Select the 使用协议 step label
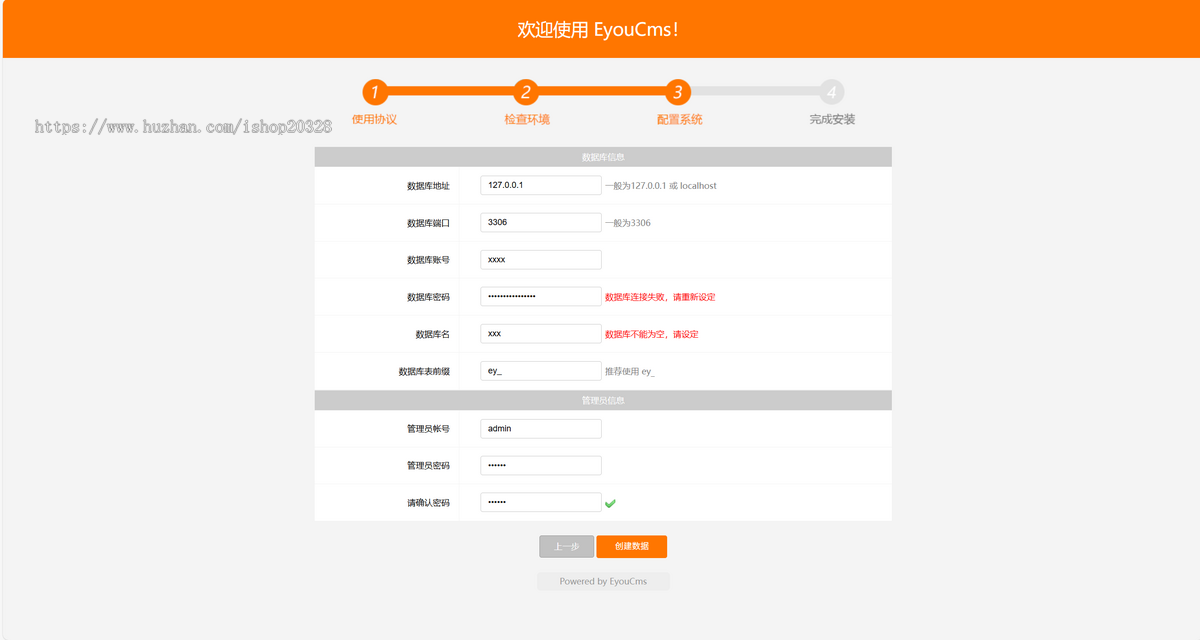The width and height of the screenshot is (1200, 640). coord(375,119)
